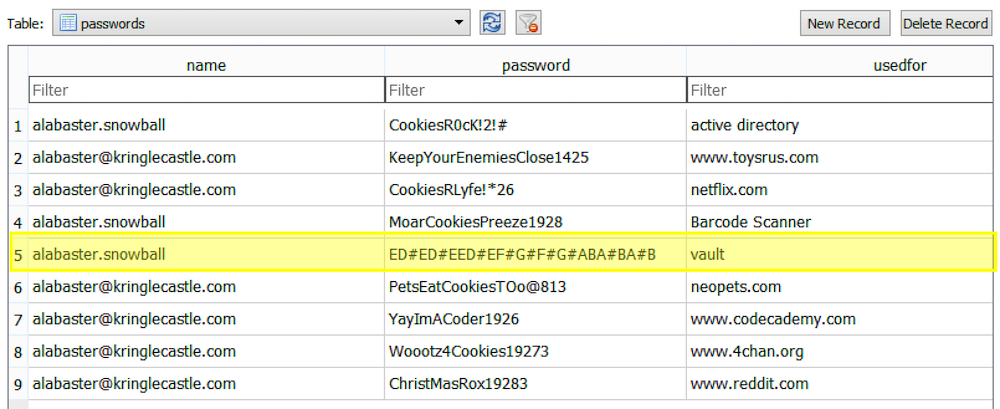
Task: Click the table icon beside passwords
Action: 67,24
